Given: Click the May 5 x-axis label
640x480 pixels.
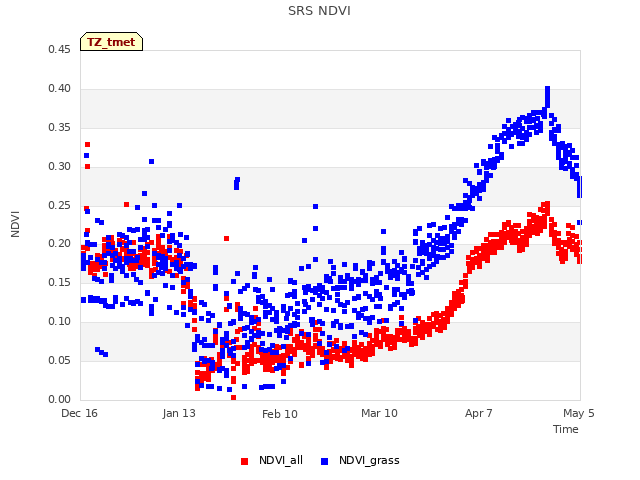Looking at the screenshot, I should click(579, 413).
